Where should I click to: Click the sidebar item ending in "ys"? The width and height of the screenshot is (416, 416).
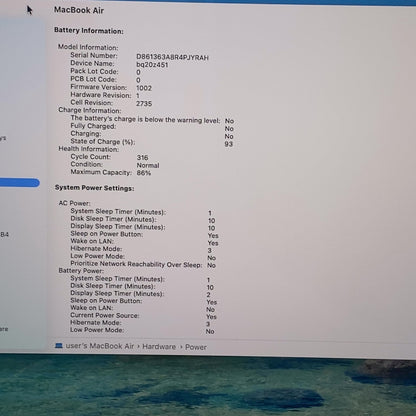[3, 138]
